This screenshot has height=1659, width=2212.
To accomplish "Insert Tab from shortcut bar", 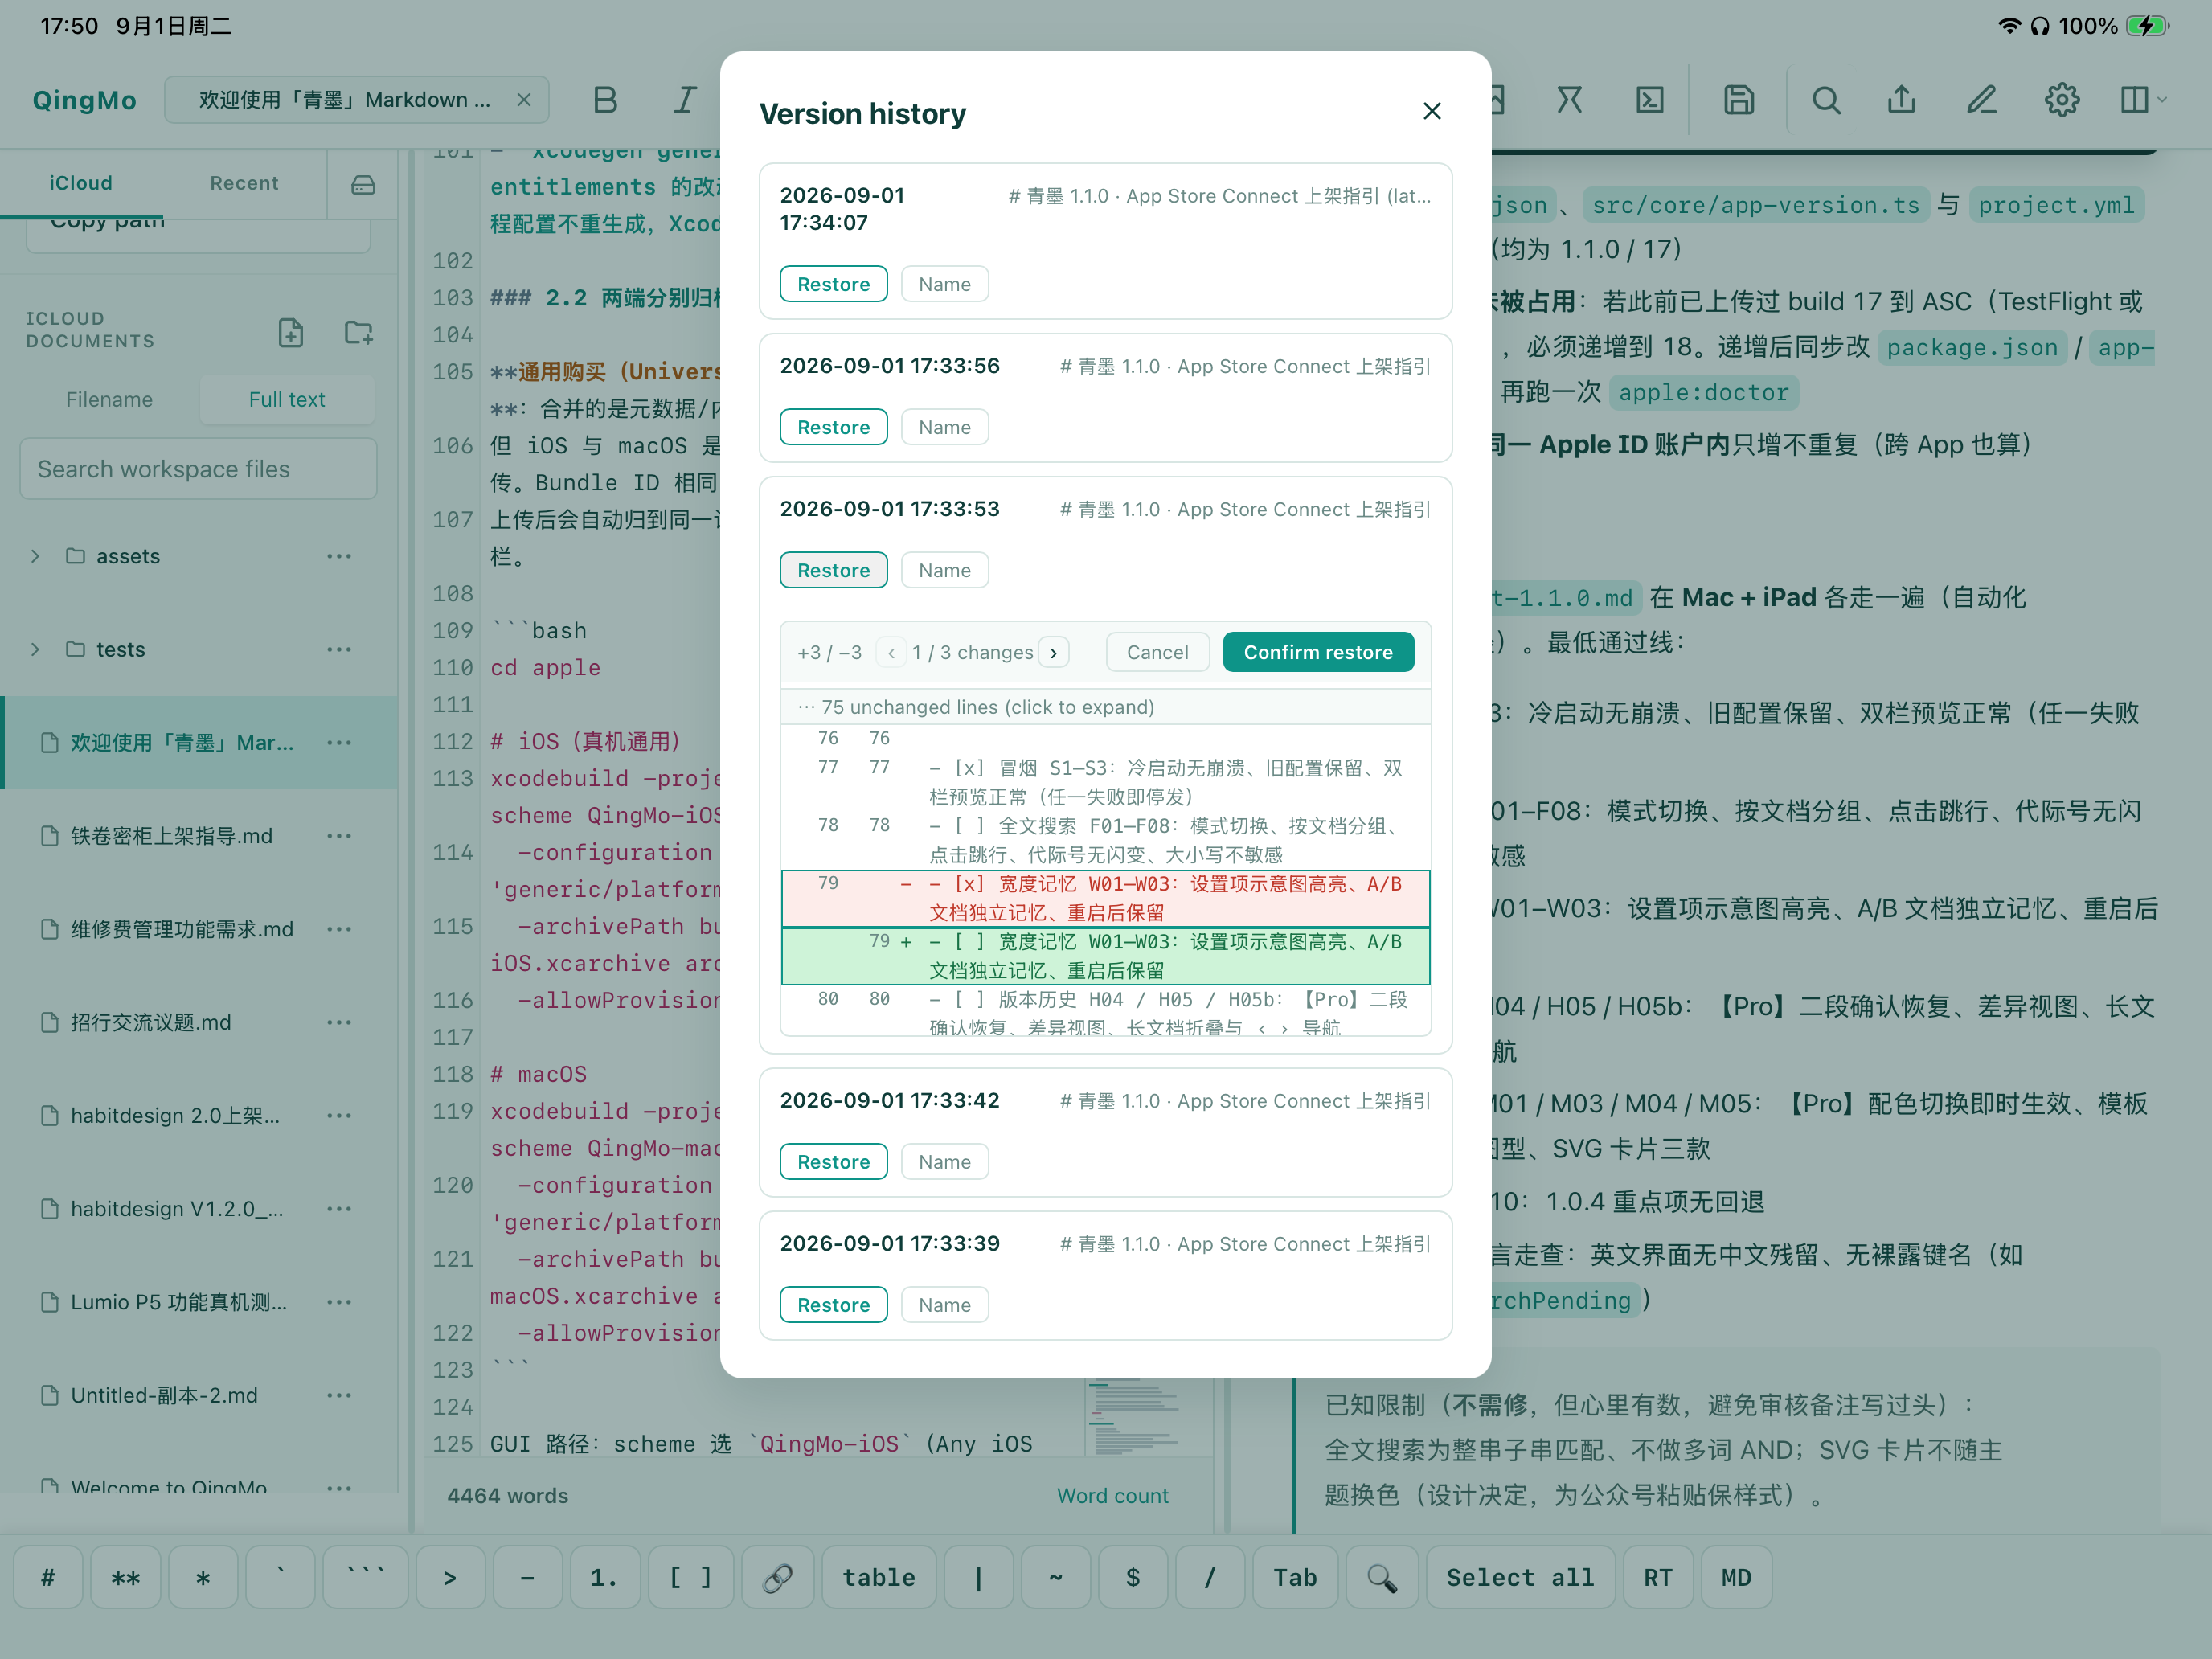I will [x=1295, y=1577].
